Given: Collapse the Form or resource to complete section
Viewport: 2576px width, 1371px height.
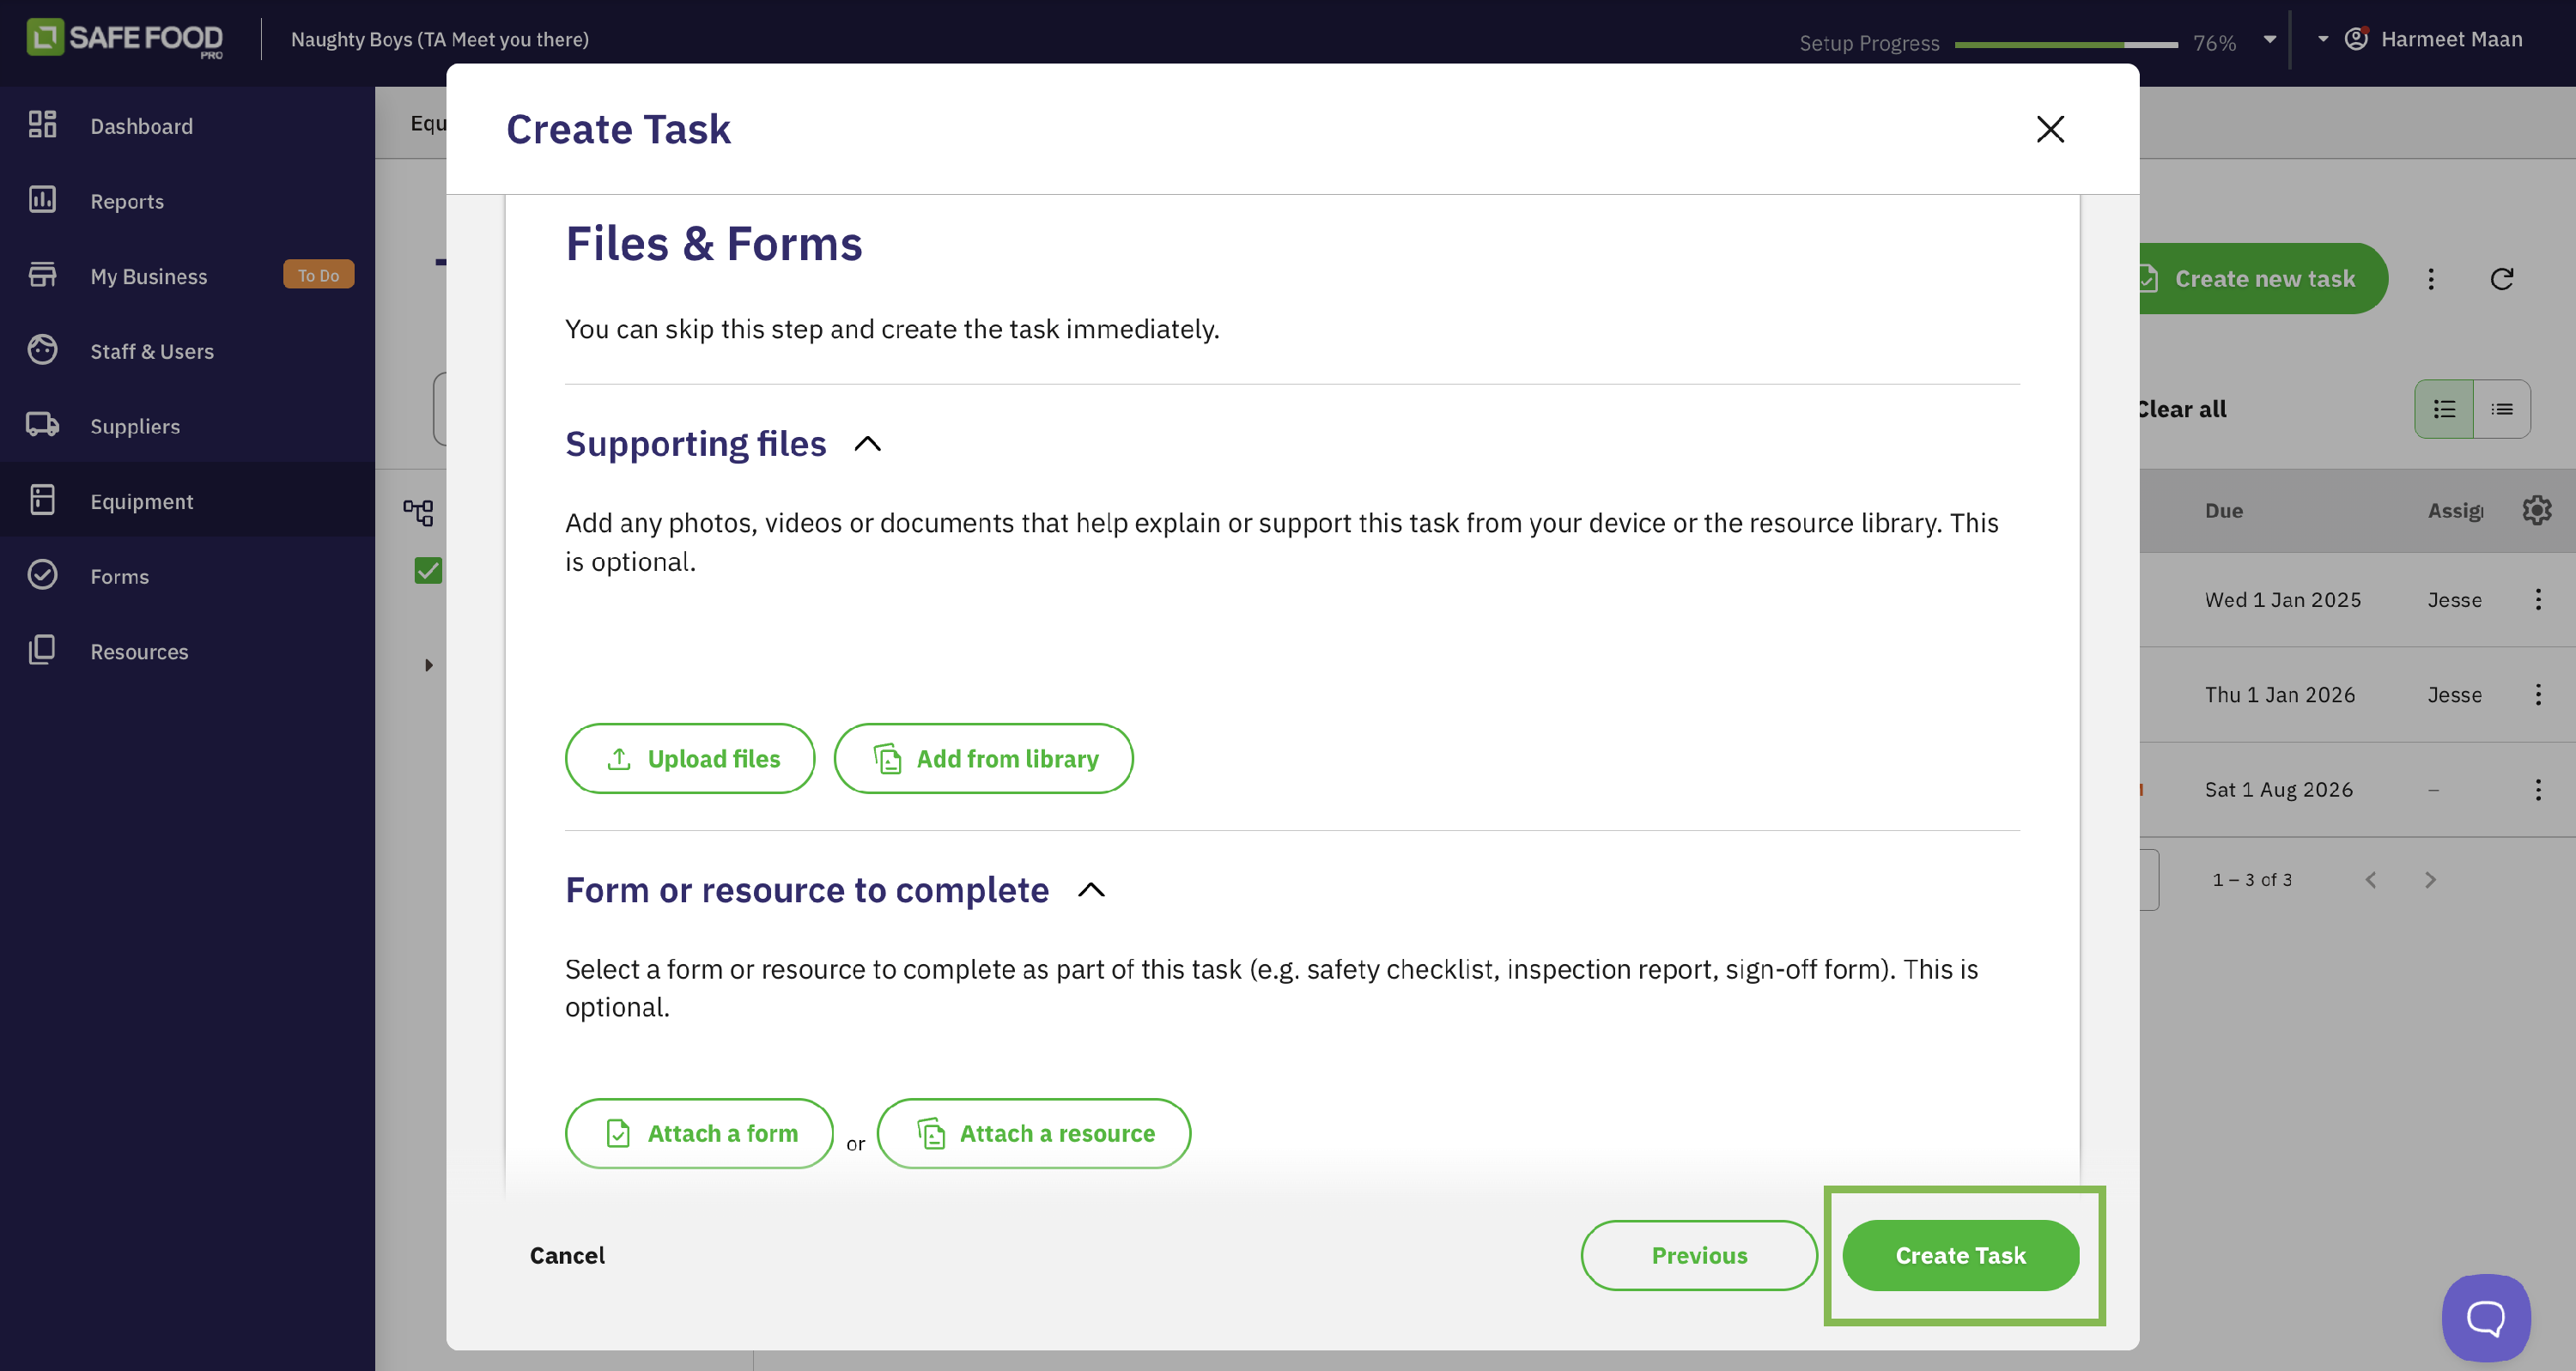Looking at the screenshot, I should click(x=1091, y=890).
